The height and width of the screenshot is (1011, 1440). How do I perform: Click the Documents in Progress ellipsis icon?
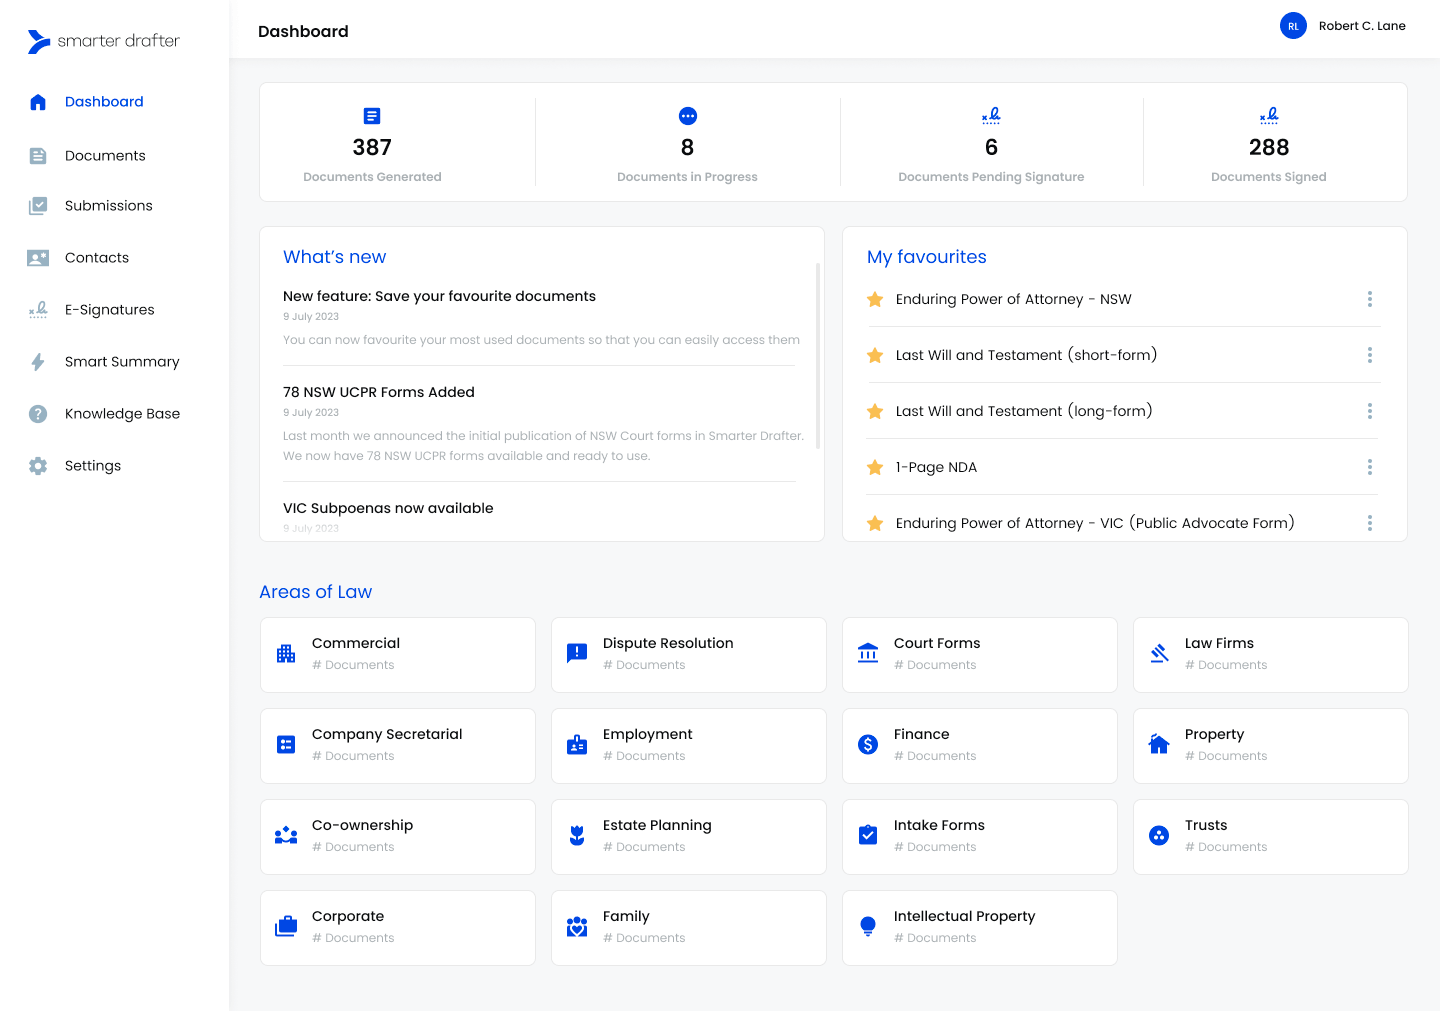pyautogui.click(x=687, y=116)
